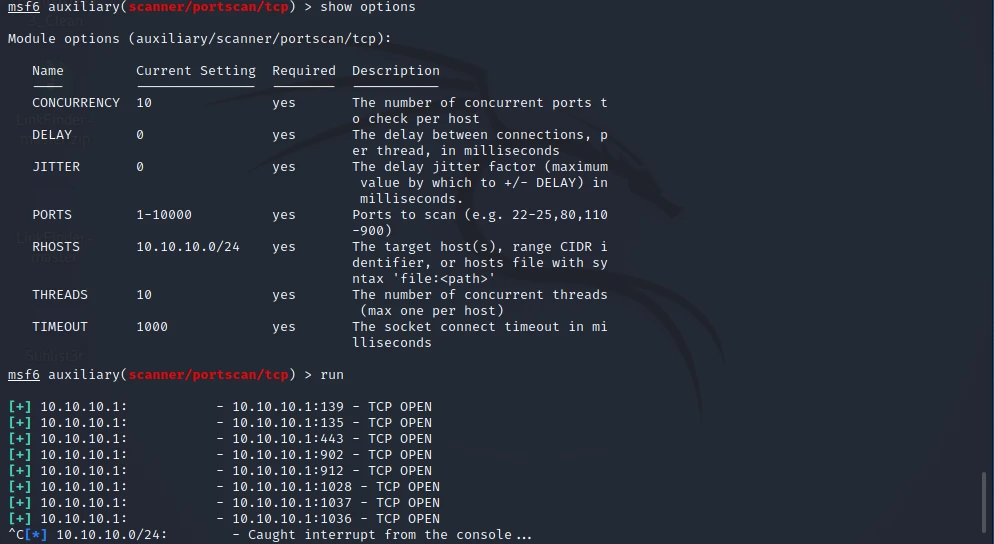The width and height of the screenshot is (994, 544).
Task: Click the 'Module options' heading line
Action: point(200,39)
